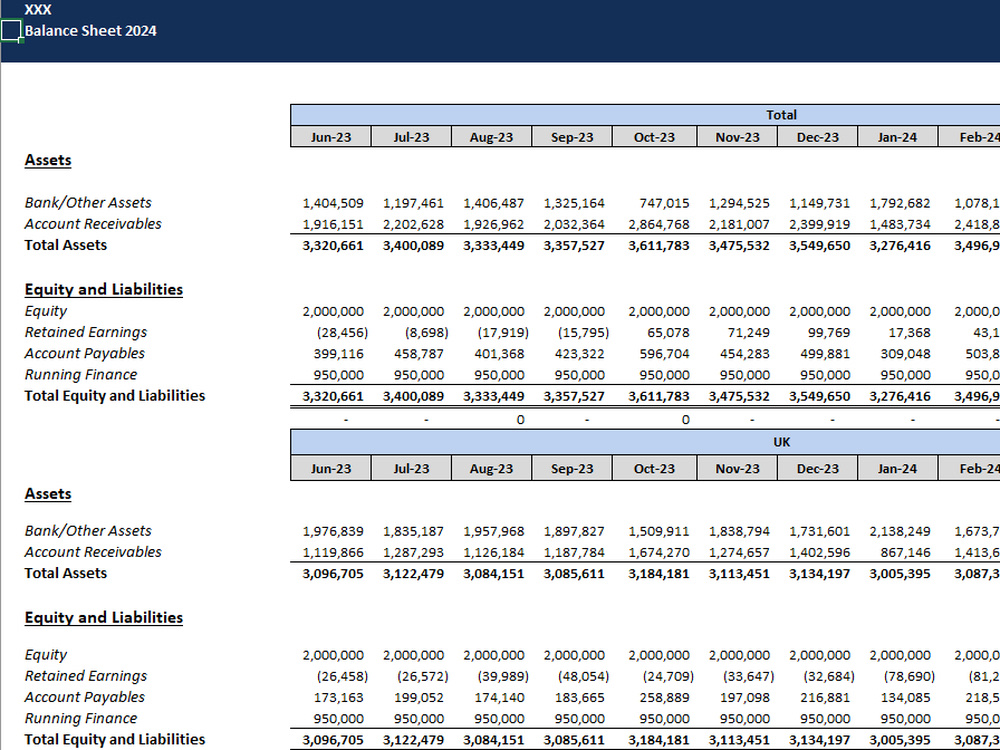Click the 'Running Finance' label in UK section
This screenshot has width=1000, height=750.
coord(81,718)
